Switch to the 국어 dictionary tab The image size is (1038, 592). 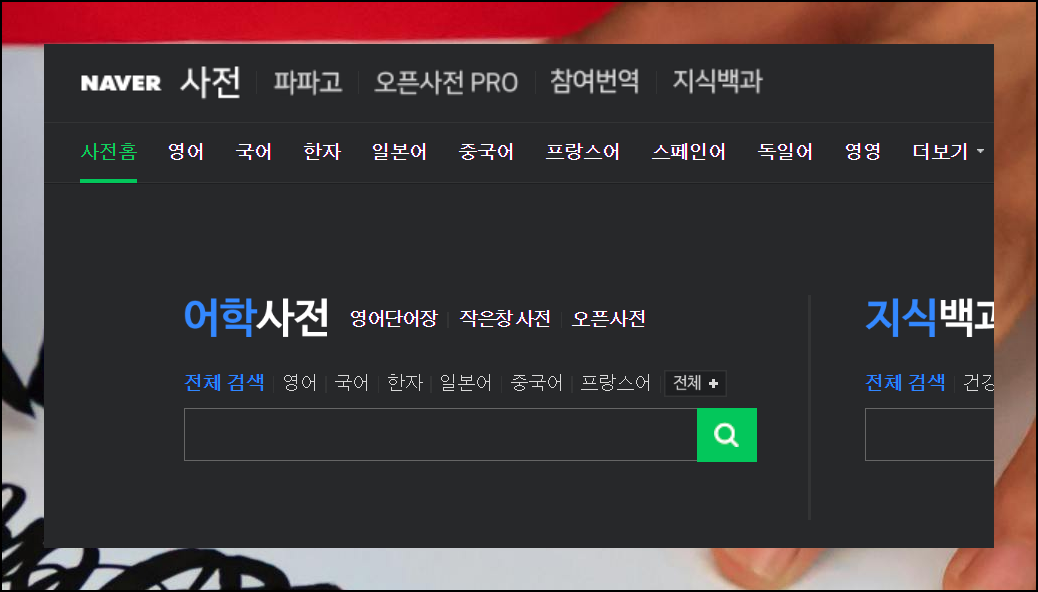[254, 152]
